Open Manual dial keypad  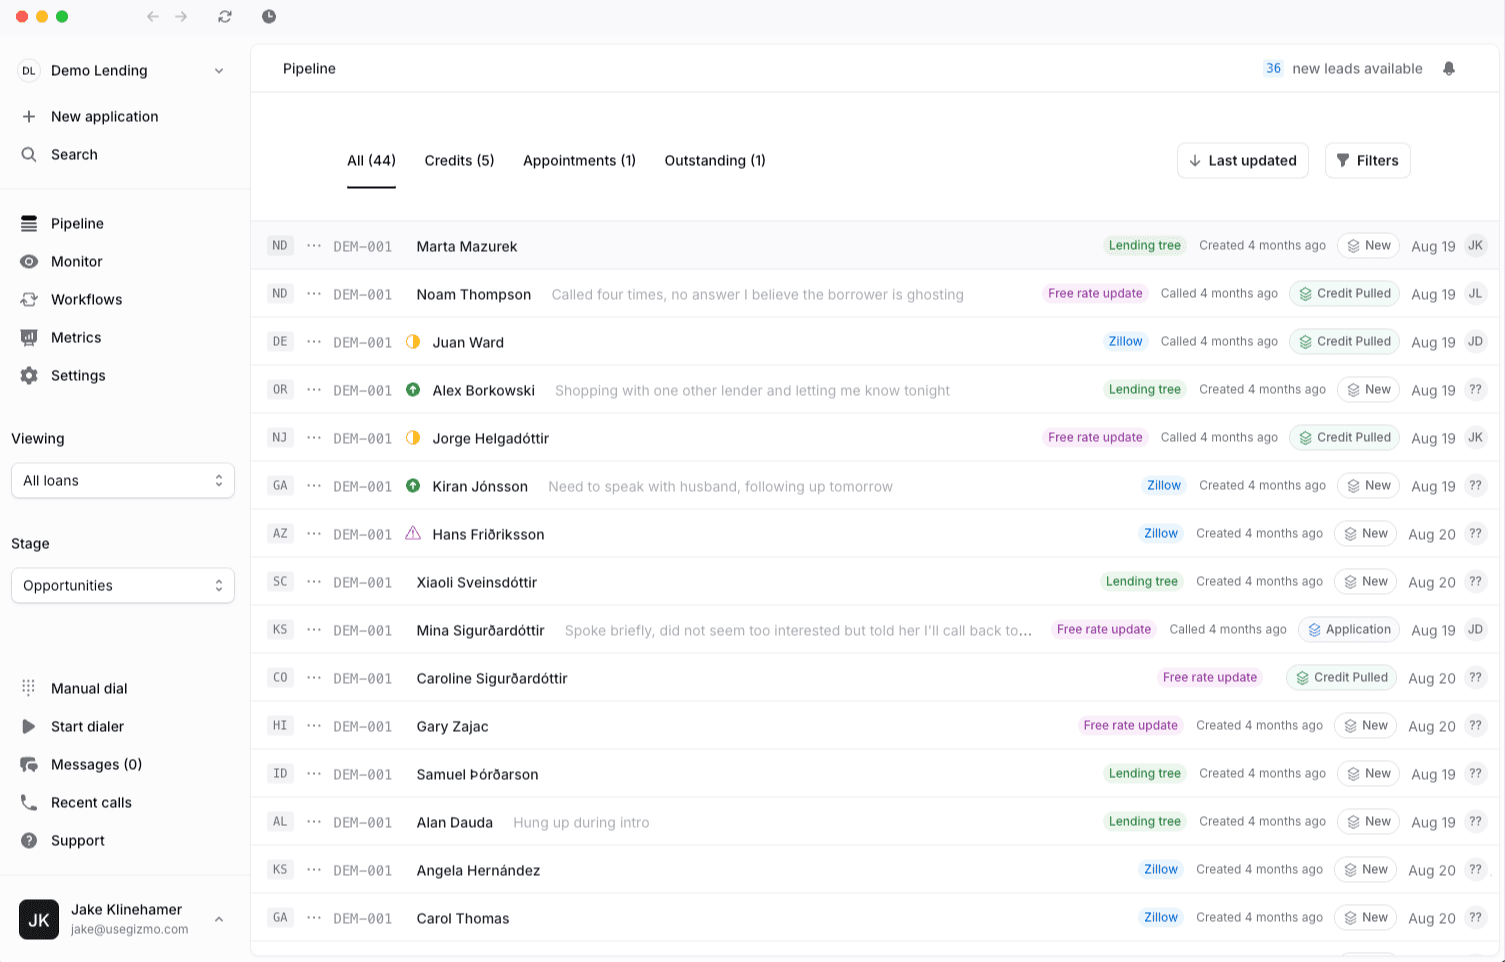coord(29,688)
